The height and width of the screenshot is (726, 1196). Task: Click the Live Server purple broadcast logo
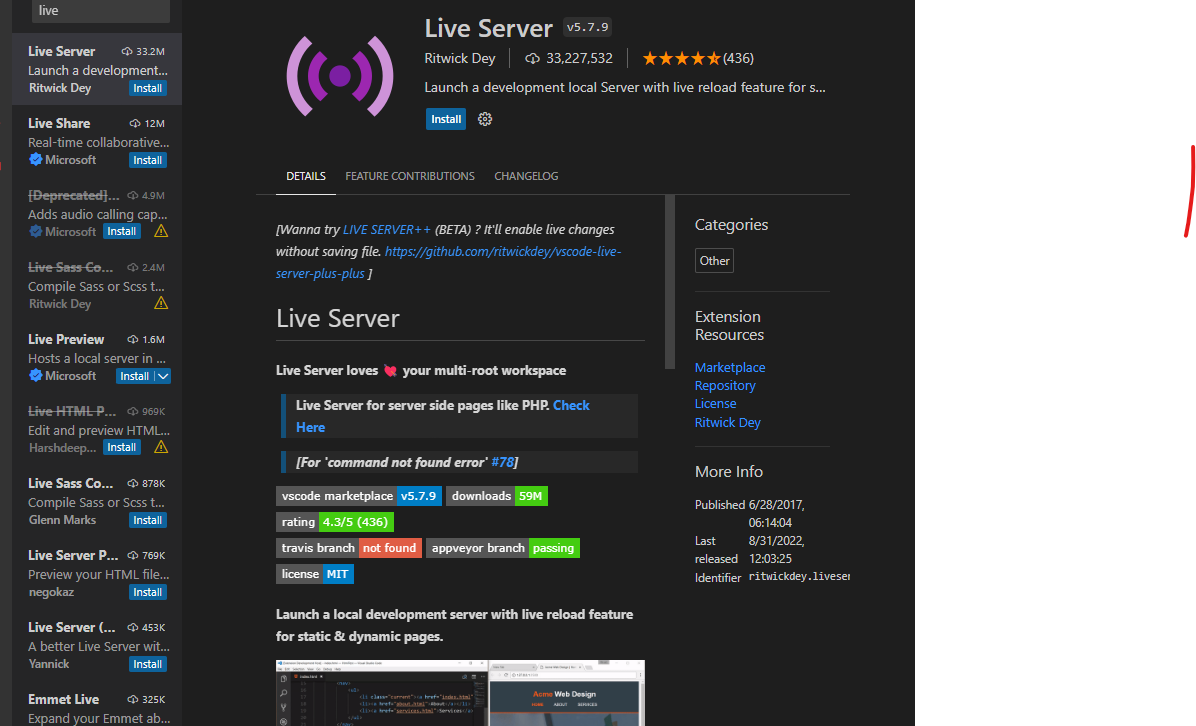tap(339, 75)
